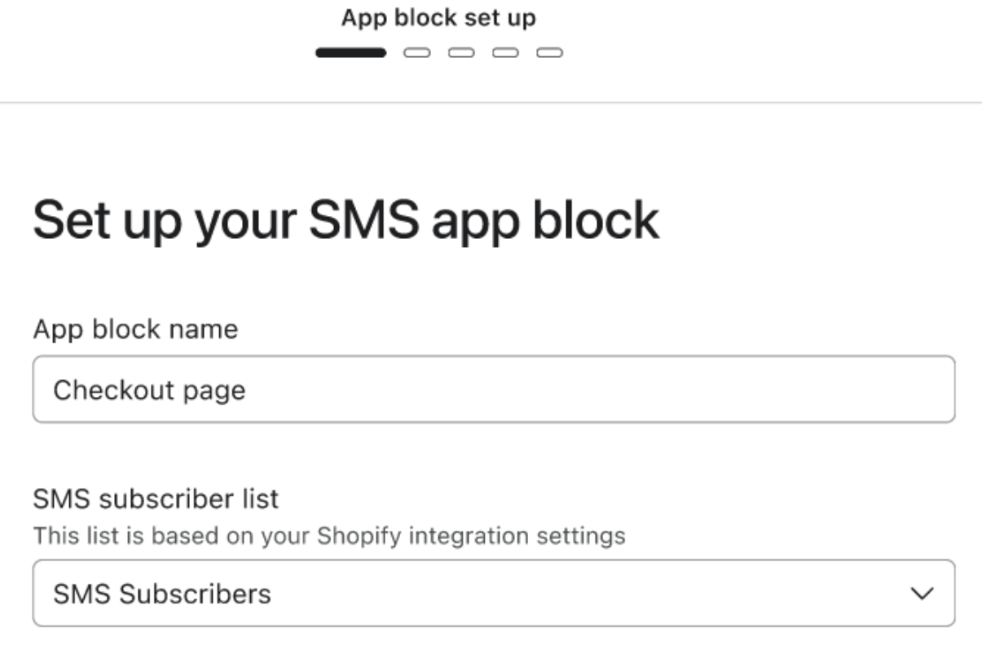The width and height of the screenshot is (982, 646).
Task: Click the 'Set up your SMS app block' heading
Action: tap(346, 220)
